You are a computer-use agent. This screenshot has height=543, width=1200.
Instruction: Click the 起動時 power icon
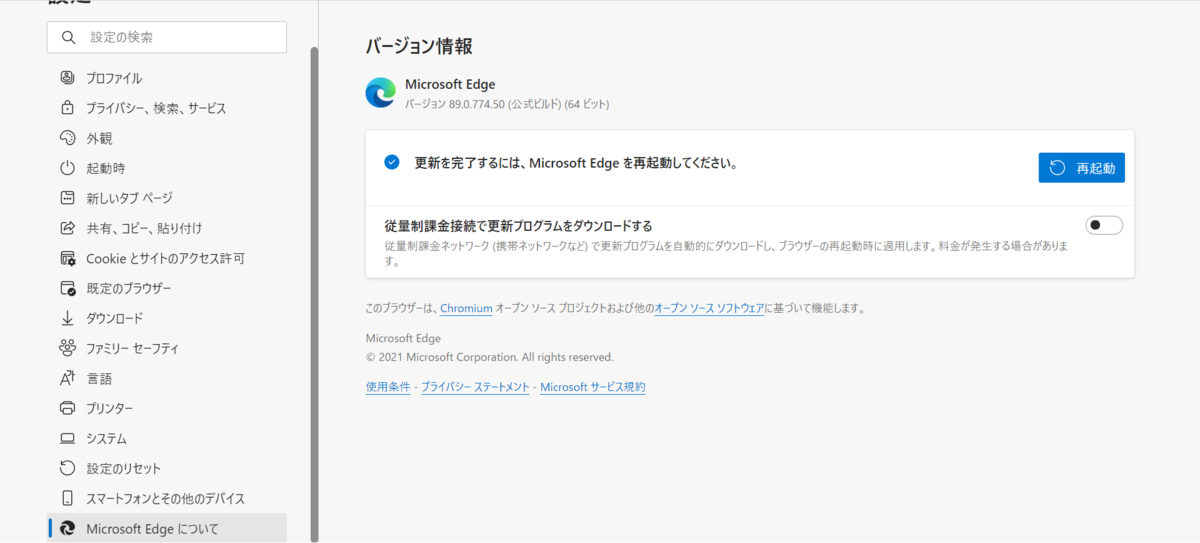pyautogui.click(x=68, y=168)
